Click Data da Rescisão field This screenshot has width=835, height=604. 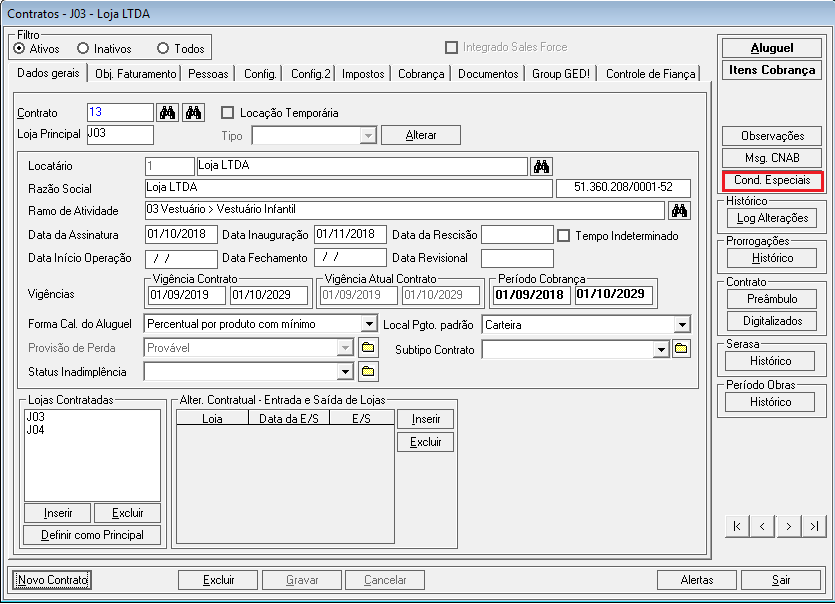pyautogui.click(x=517, y=235)
